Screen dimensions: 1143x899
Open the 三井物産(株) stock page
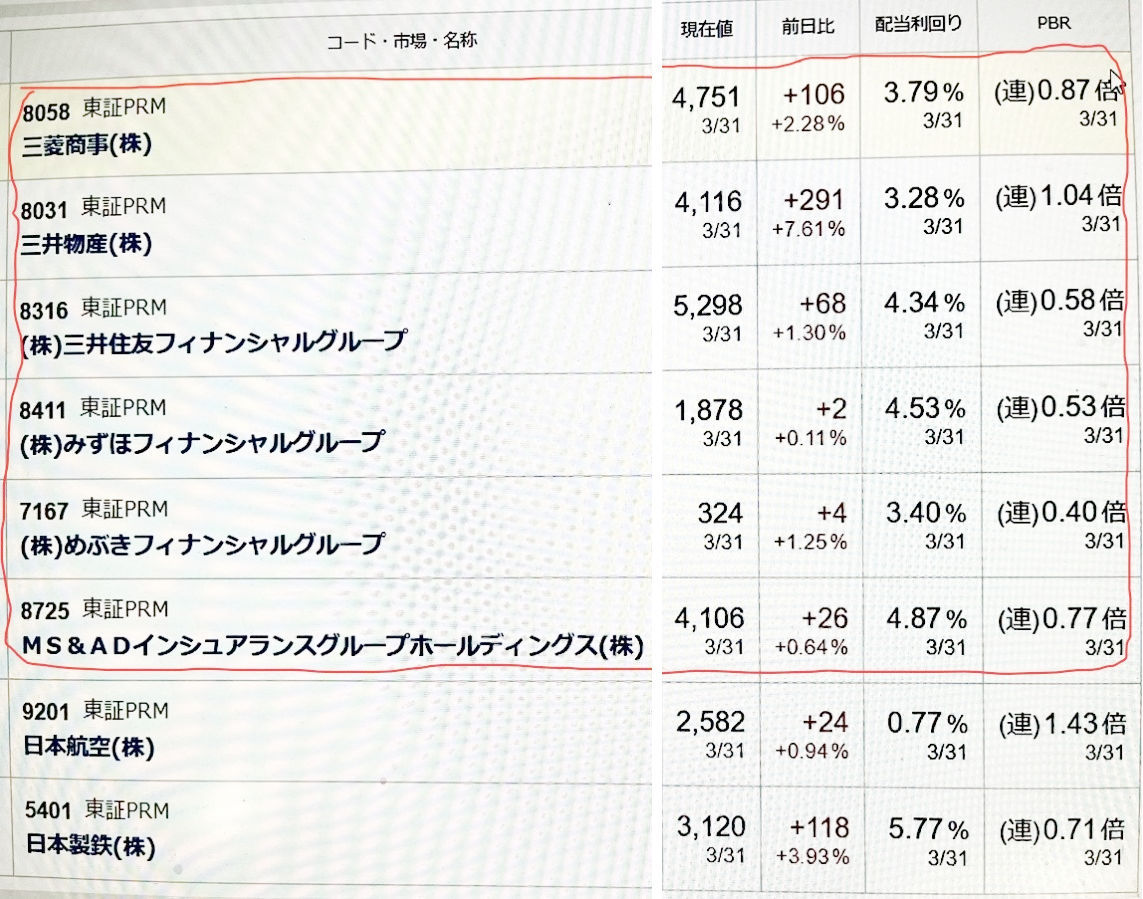(x=87, y=243)
